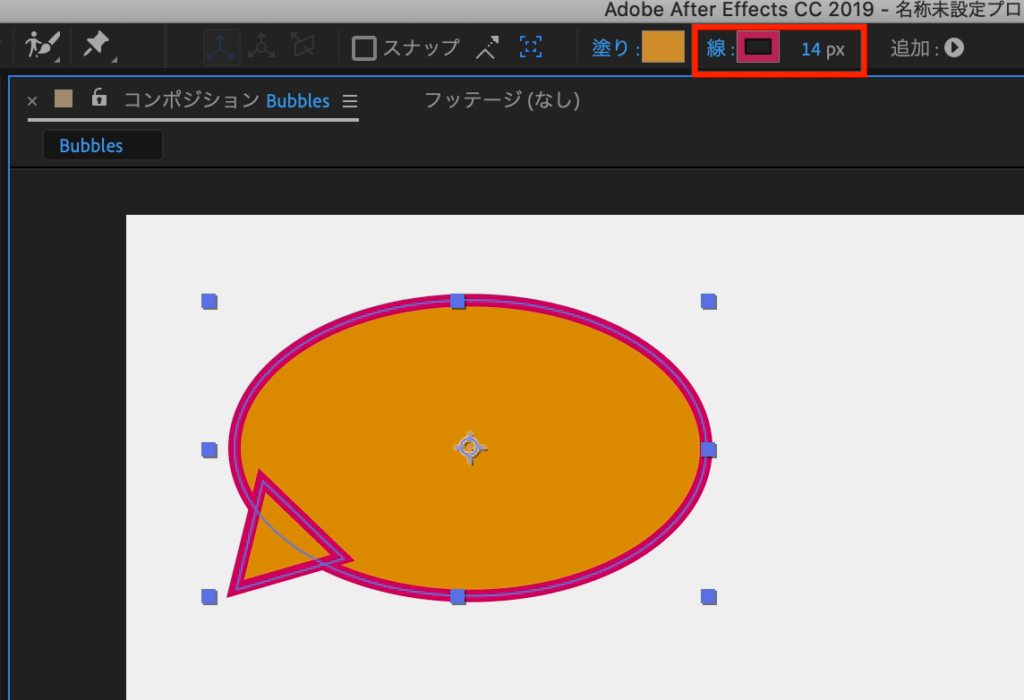Click the middle-right transform handle
This screenshot has height=700, width=1024.
[x=709, y=450]
